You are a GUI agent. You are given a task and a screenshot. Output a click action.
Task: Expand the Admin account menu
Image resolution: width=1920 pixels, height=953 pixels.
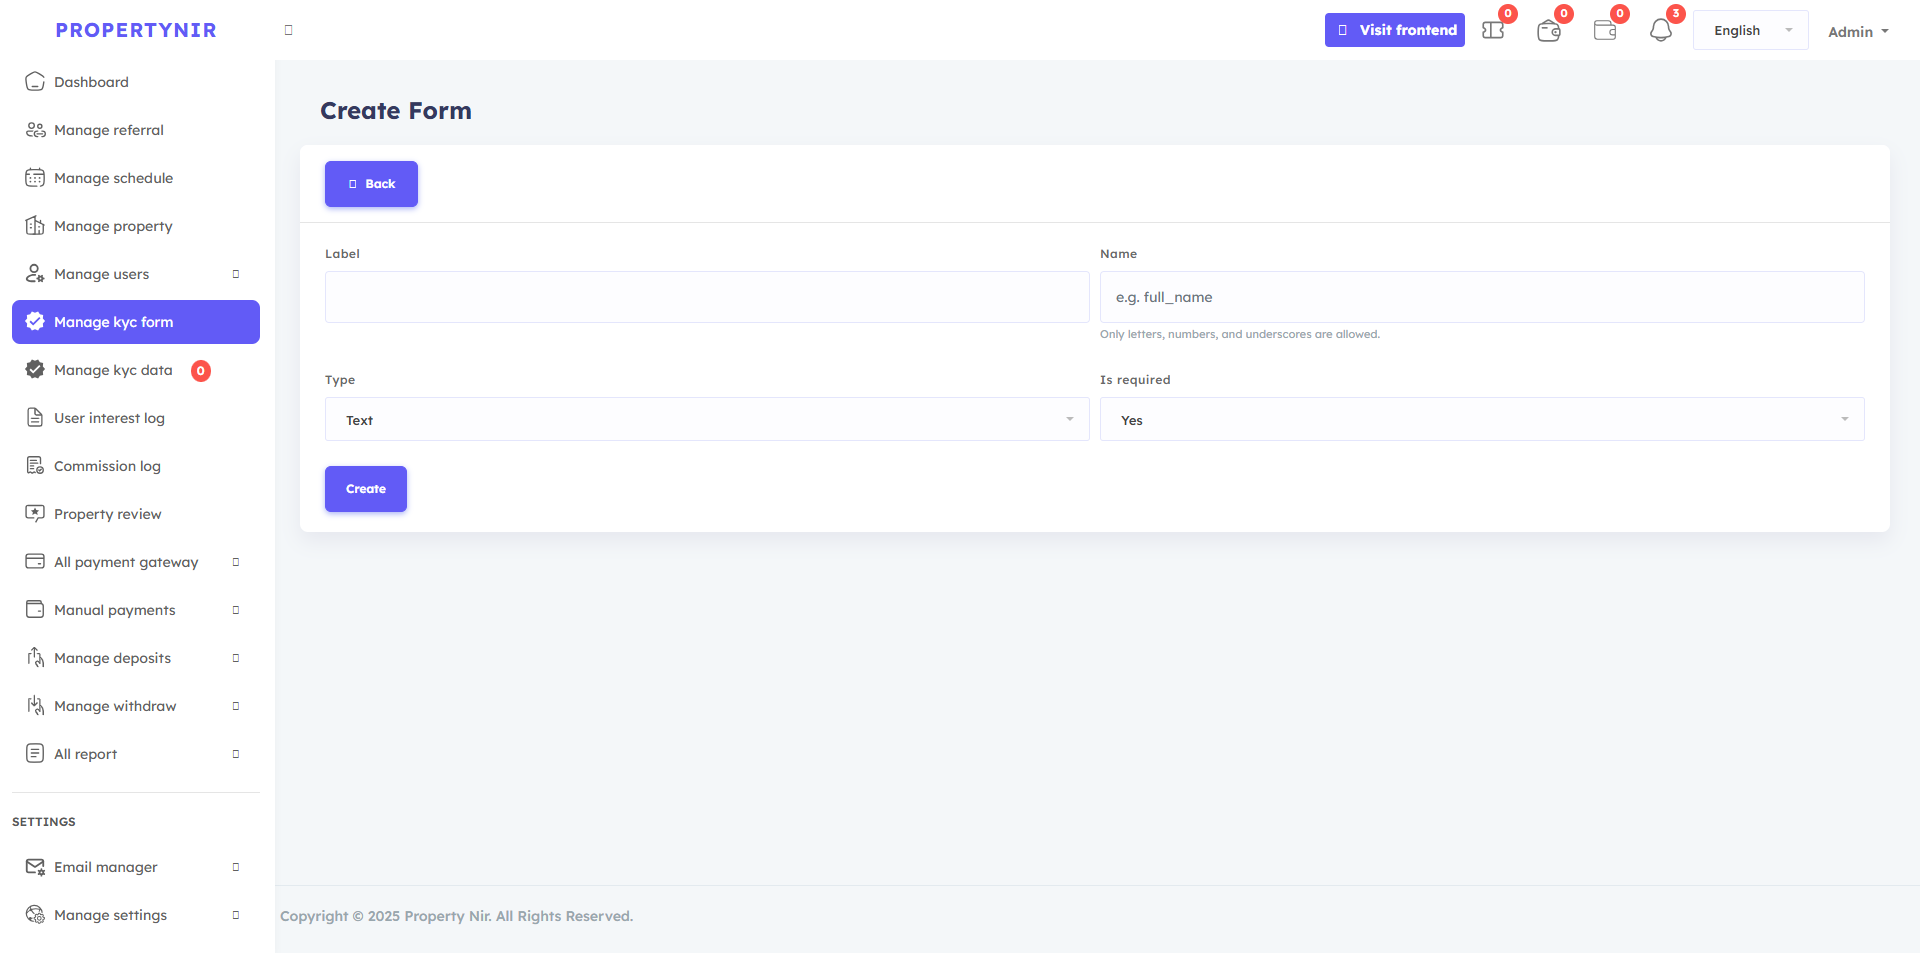[1857, 32]
